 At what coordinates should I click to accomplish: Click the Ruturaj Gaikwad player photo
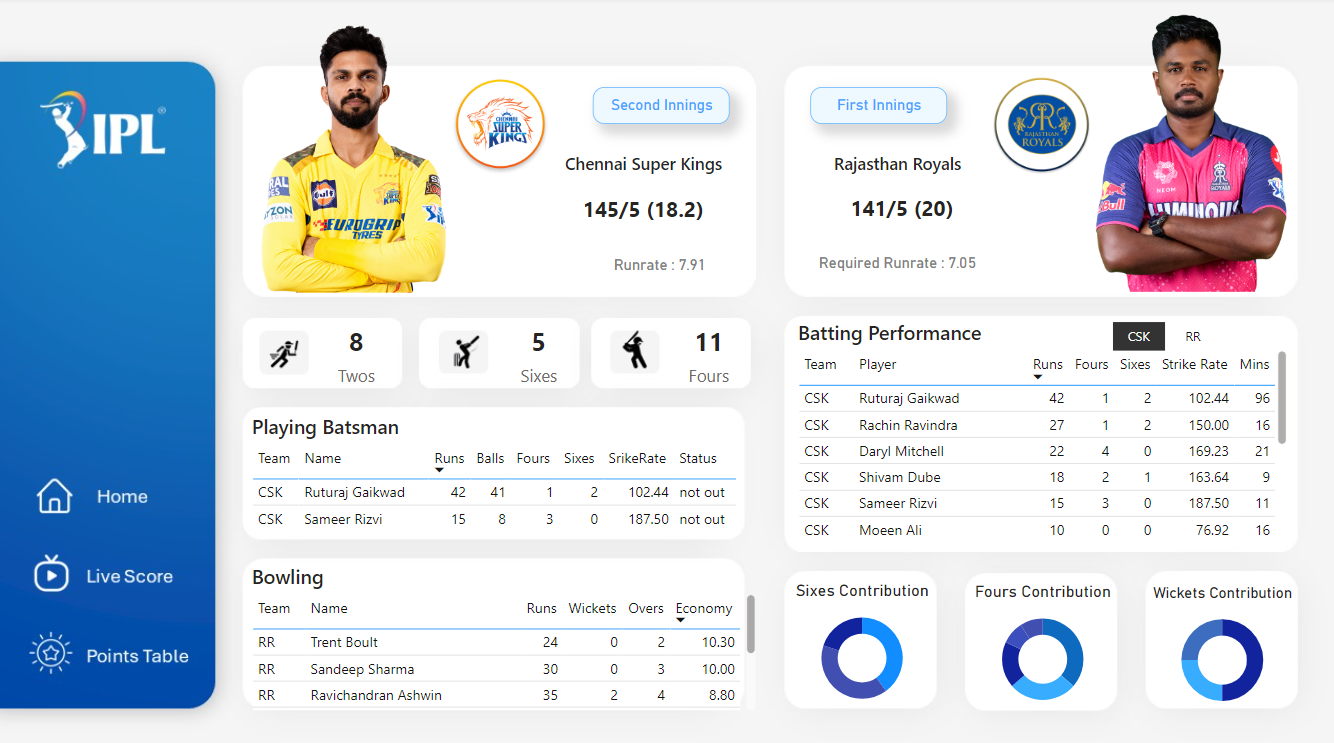[353, 160]
